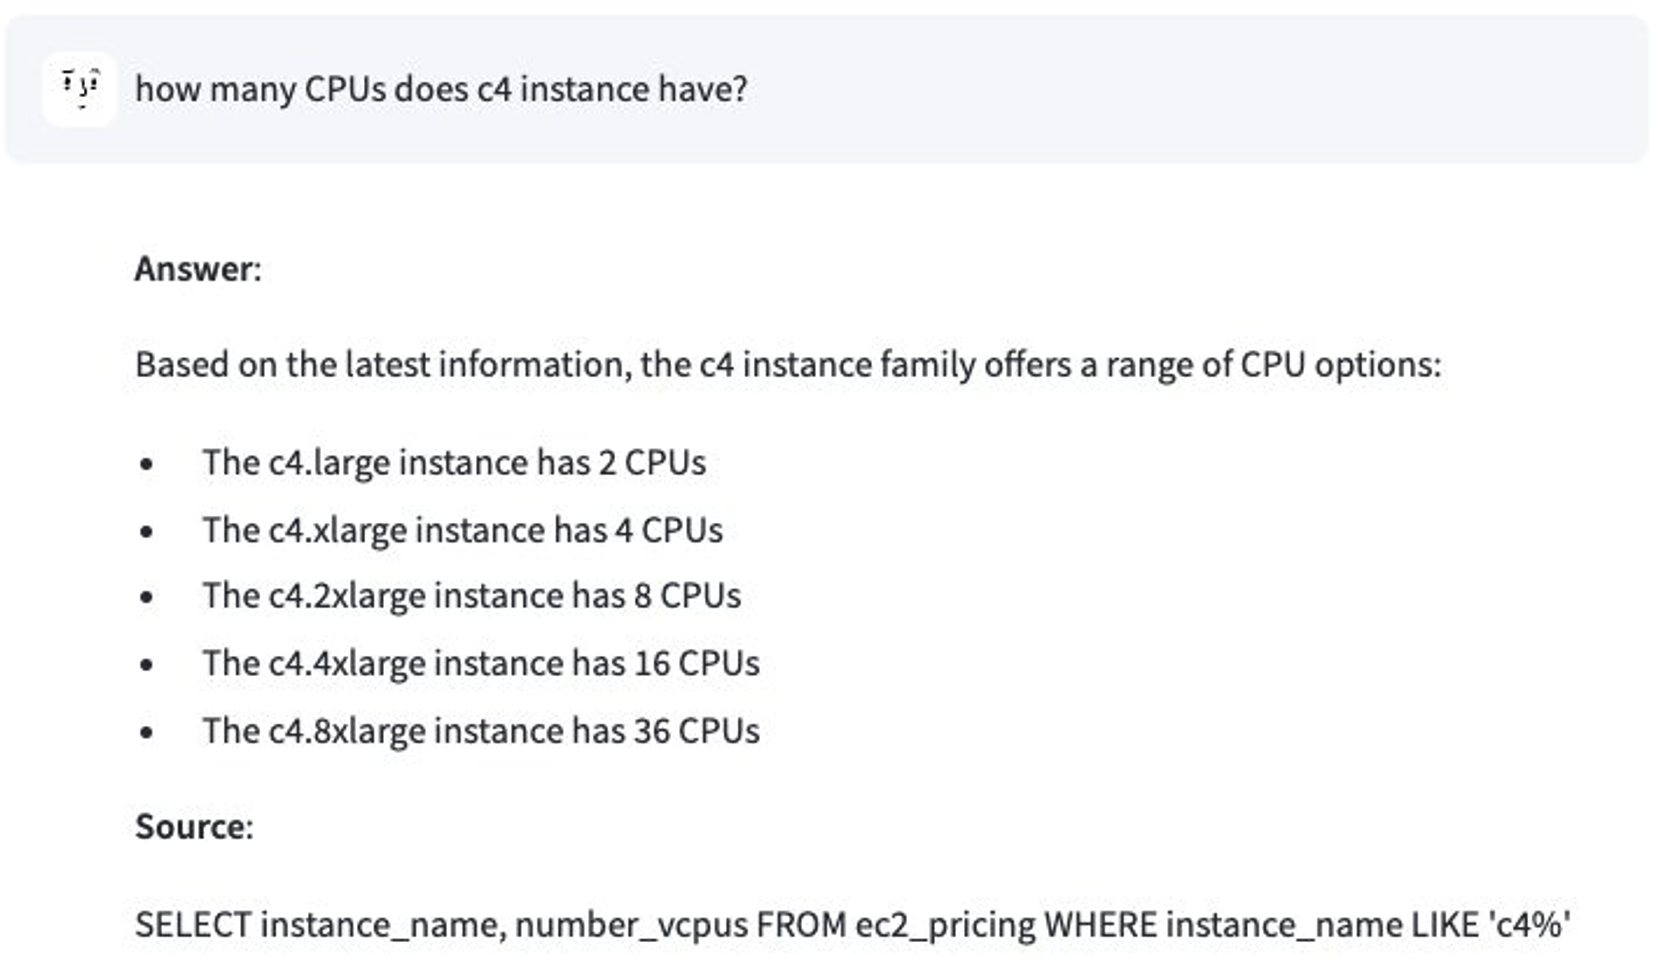This screenshot has height=962, width=1656.
Task: Click the bullet before c4.large
Action: (147, 464)
